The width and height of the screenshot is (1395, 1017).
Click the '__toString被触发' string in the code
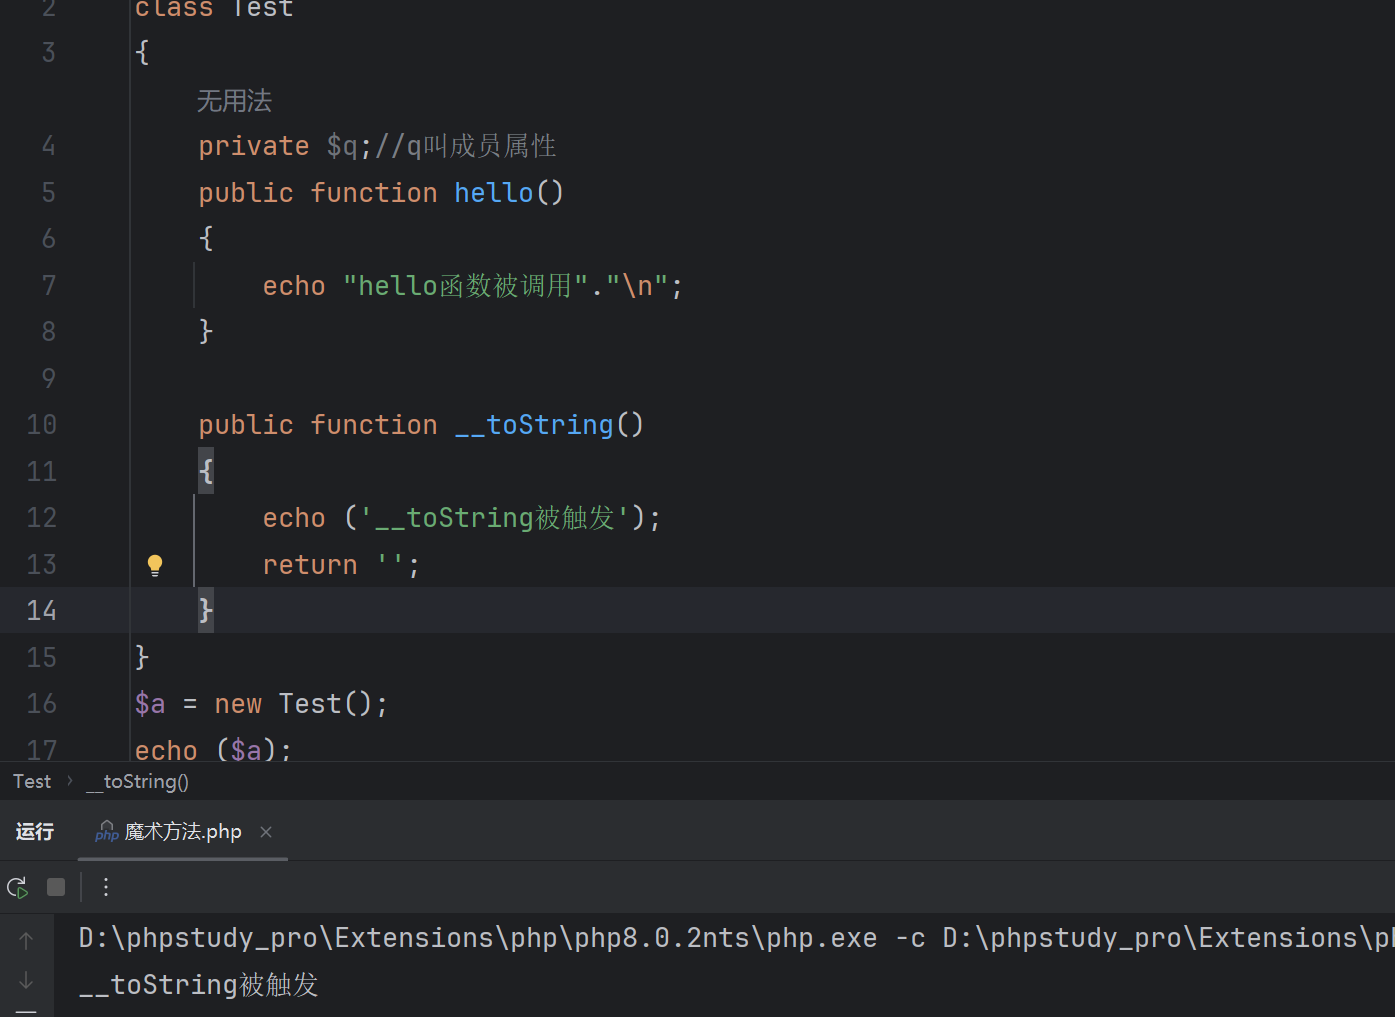[495, 518]
